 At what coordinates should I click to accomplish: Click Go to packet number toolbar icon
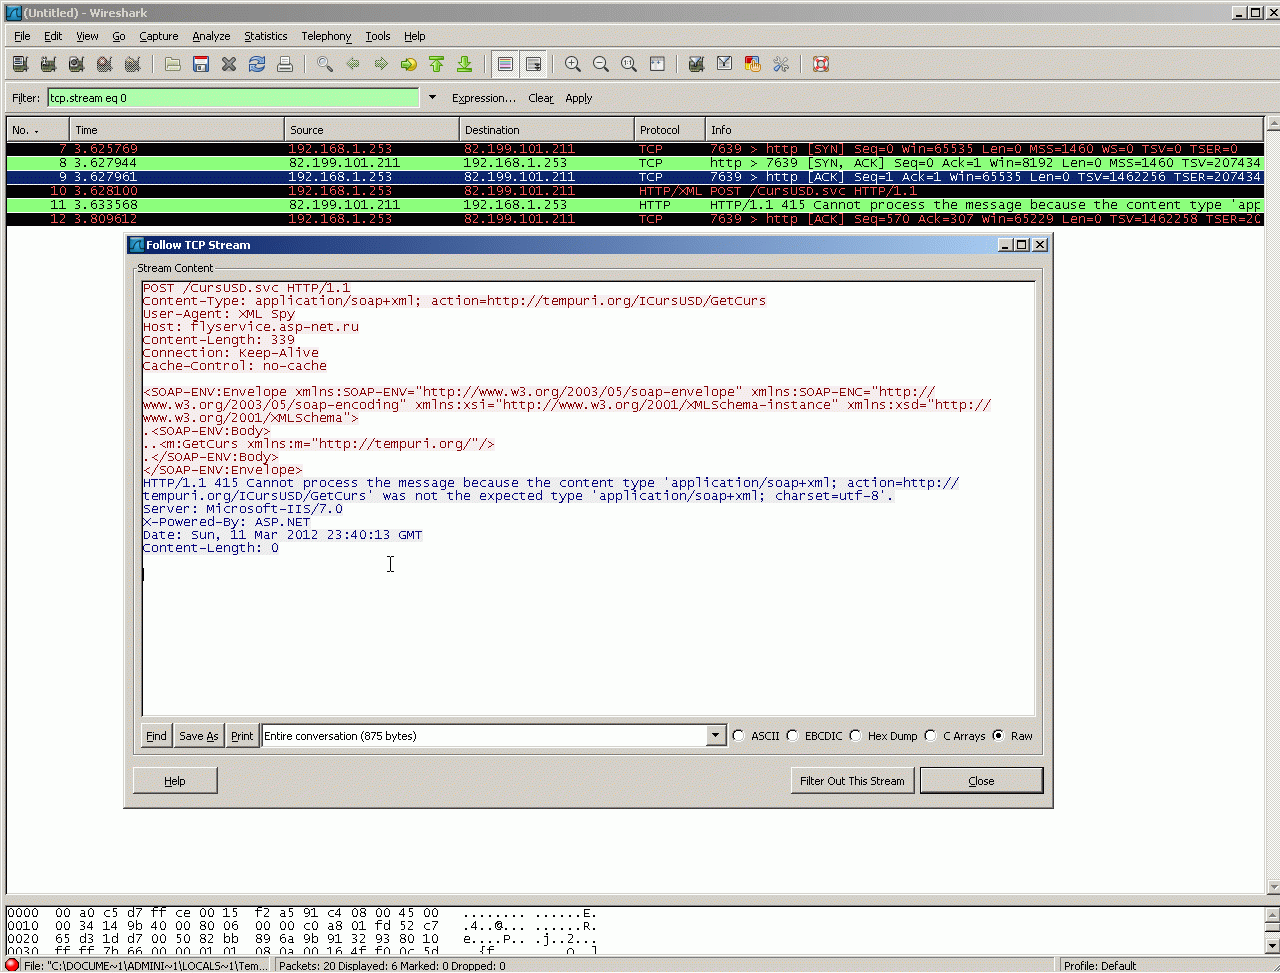(409, 64)
